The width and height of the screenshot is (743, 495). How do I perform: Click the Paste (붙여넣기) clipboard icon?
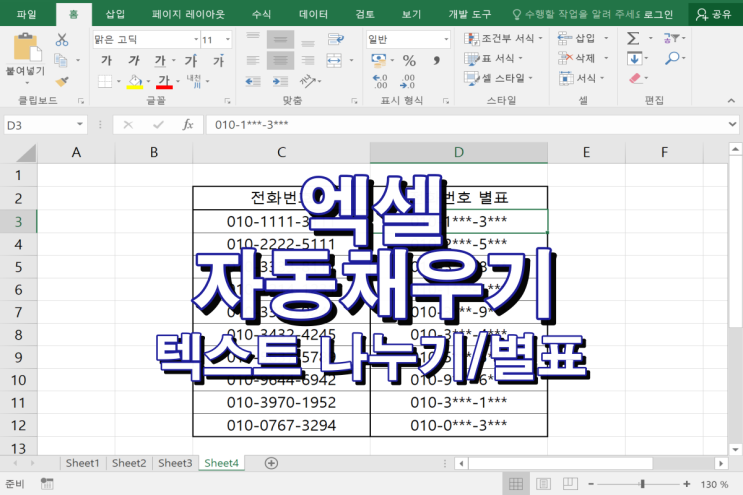pyautogui.click(x=27, y=48)
